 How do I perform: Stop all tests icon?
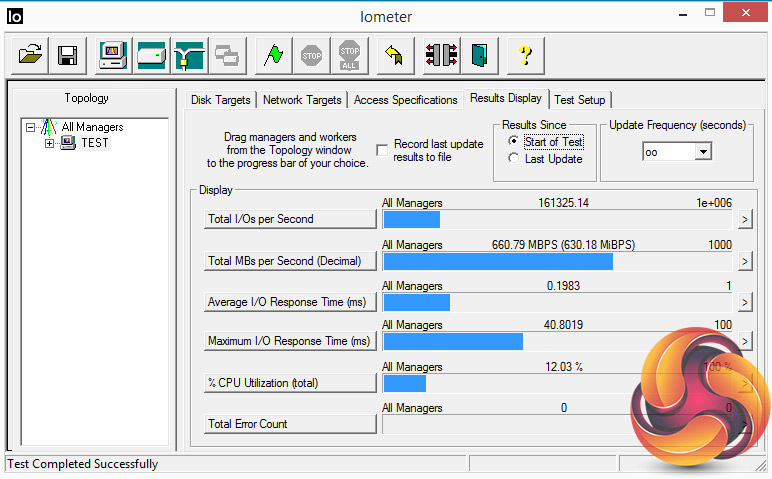click(x=349, y=55)
